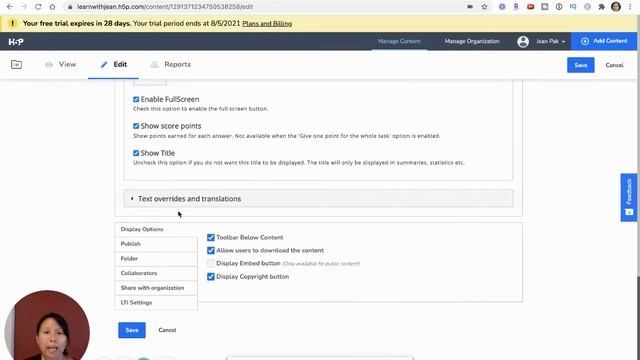Open the Folder side tab
This screenshot has height=360, width=640.
pos(156,259)
